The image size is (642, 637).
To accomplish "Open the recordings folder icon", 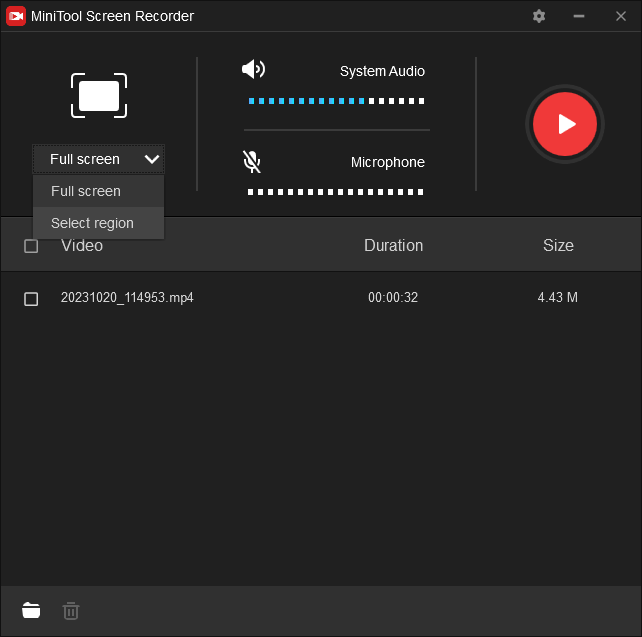I will pyautogui.click(x=31, y=610).
